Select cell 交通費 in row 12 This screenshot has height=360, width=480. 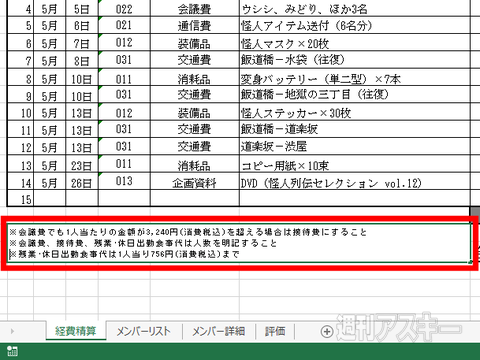coord(195,147)
